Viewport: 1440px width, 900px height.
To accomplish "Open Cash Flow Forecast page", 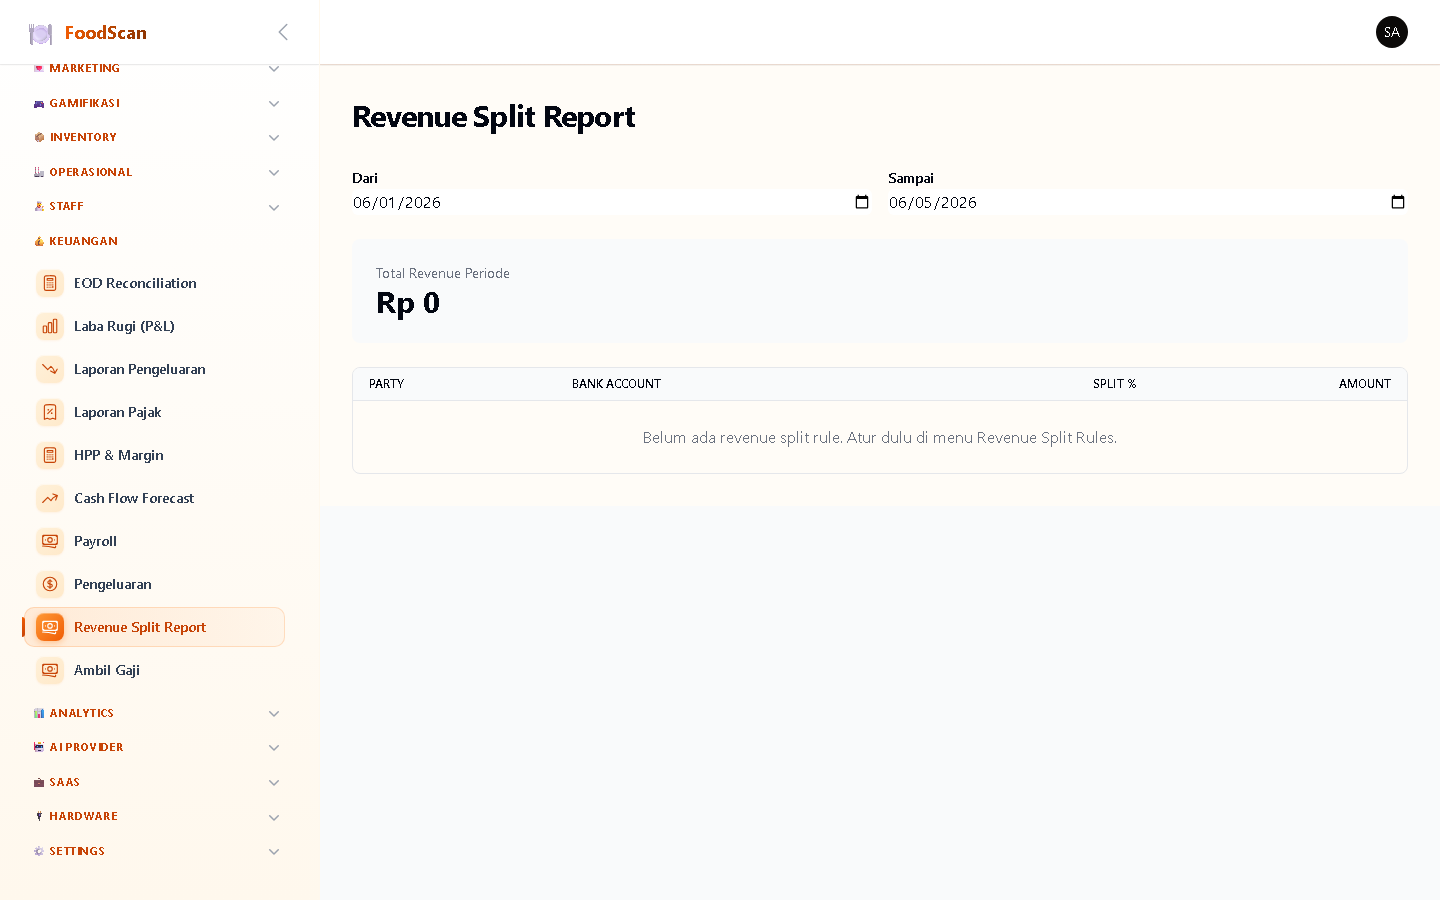I will point(154,498).
